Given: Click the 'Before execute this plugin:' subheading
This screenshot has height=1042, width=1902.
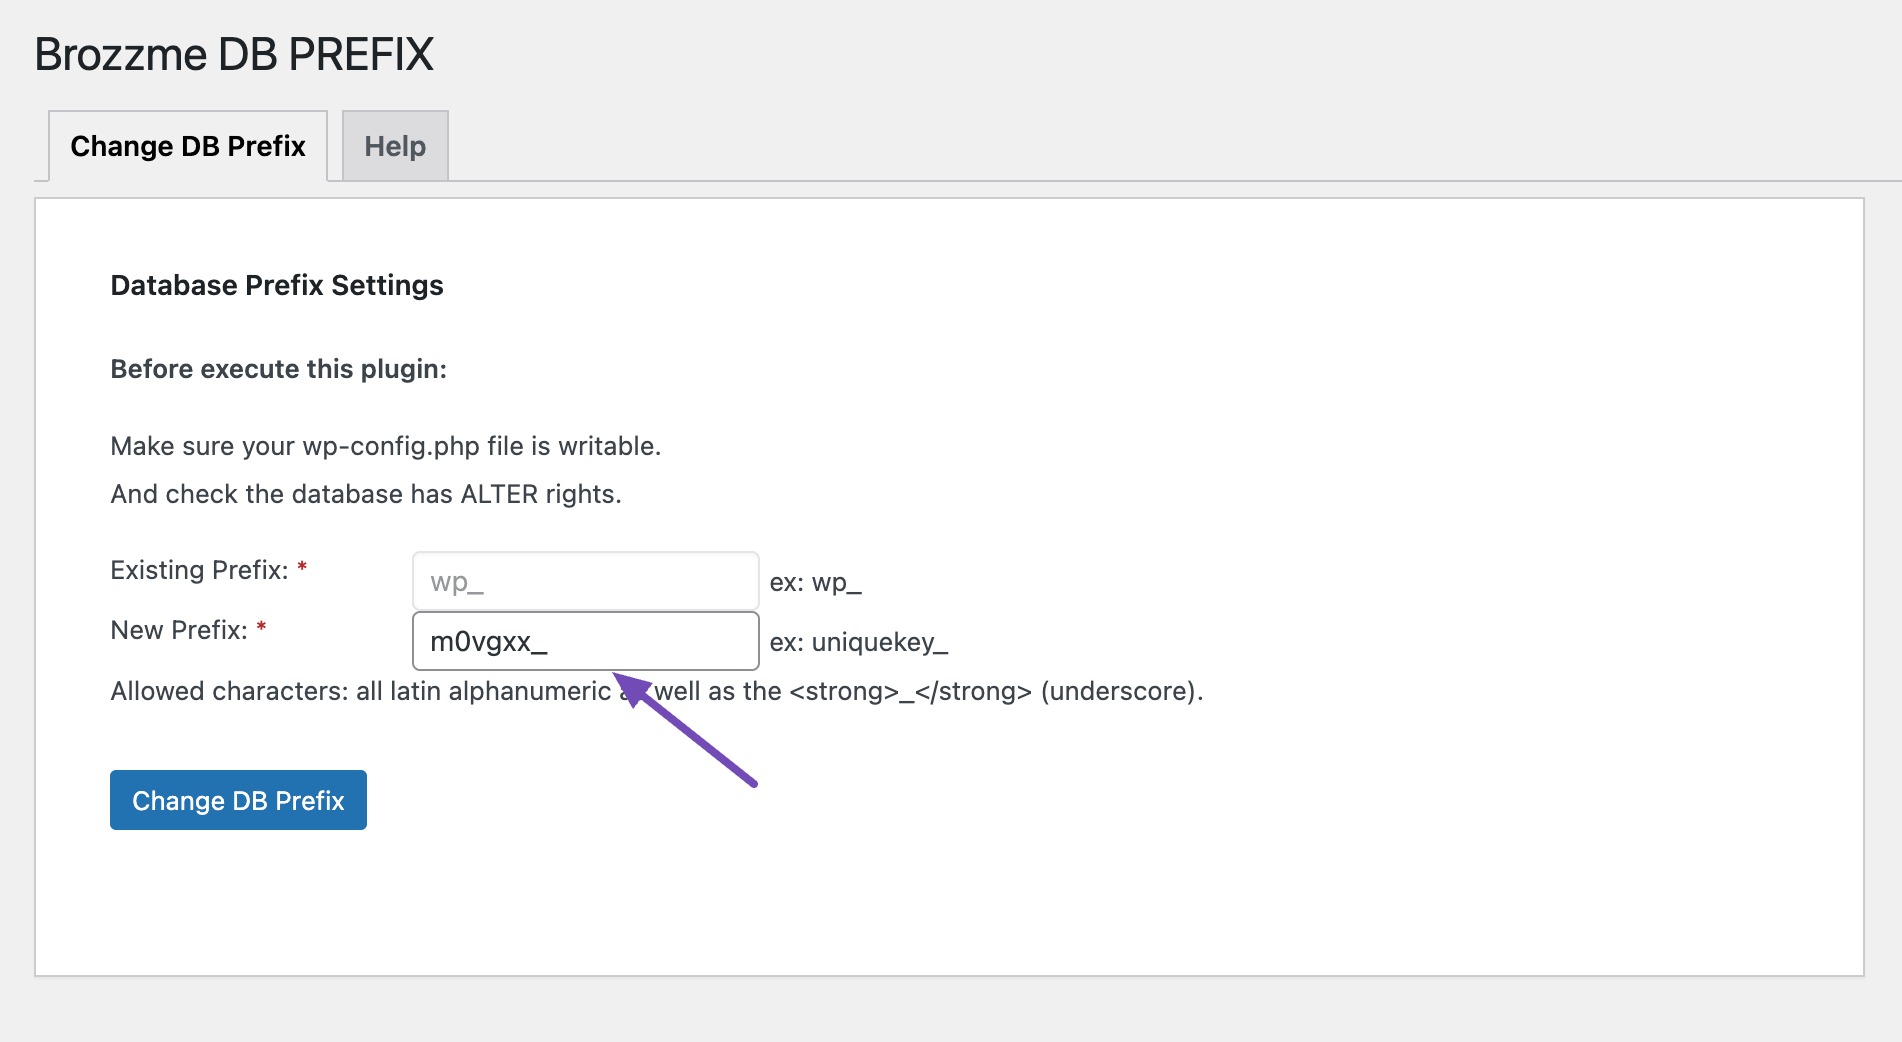Looking at the screenshot, I should pos(278,369).
